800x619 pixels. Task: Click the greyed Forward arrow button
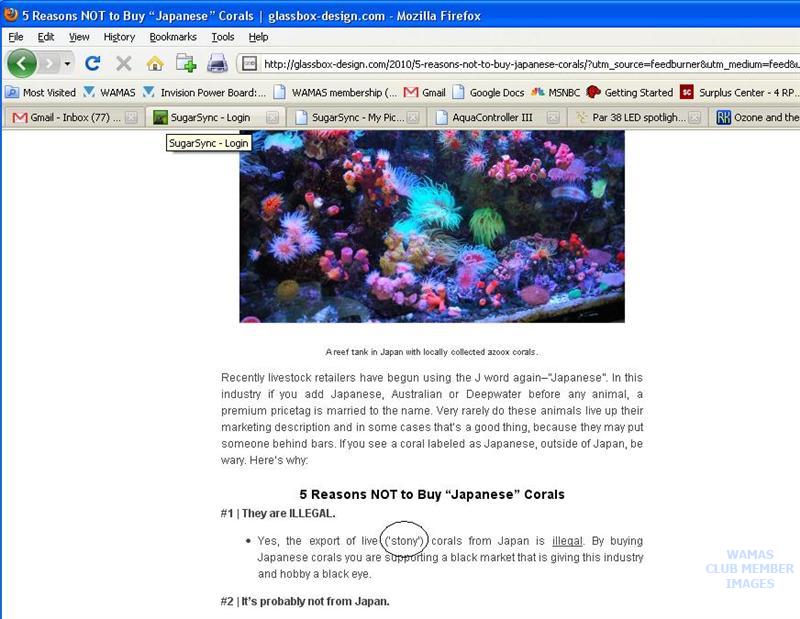[49, 64]
